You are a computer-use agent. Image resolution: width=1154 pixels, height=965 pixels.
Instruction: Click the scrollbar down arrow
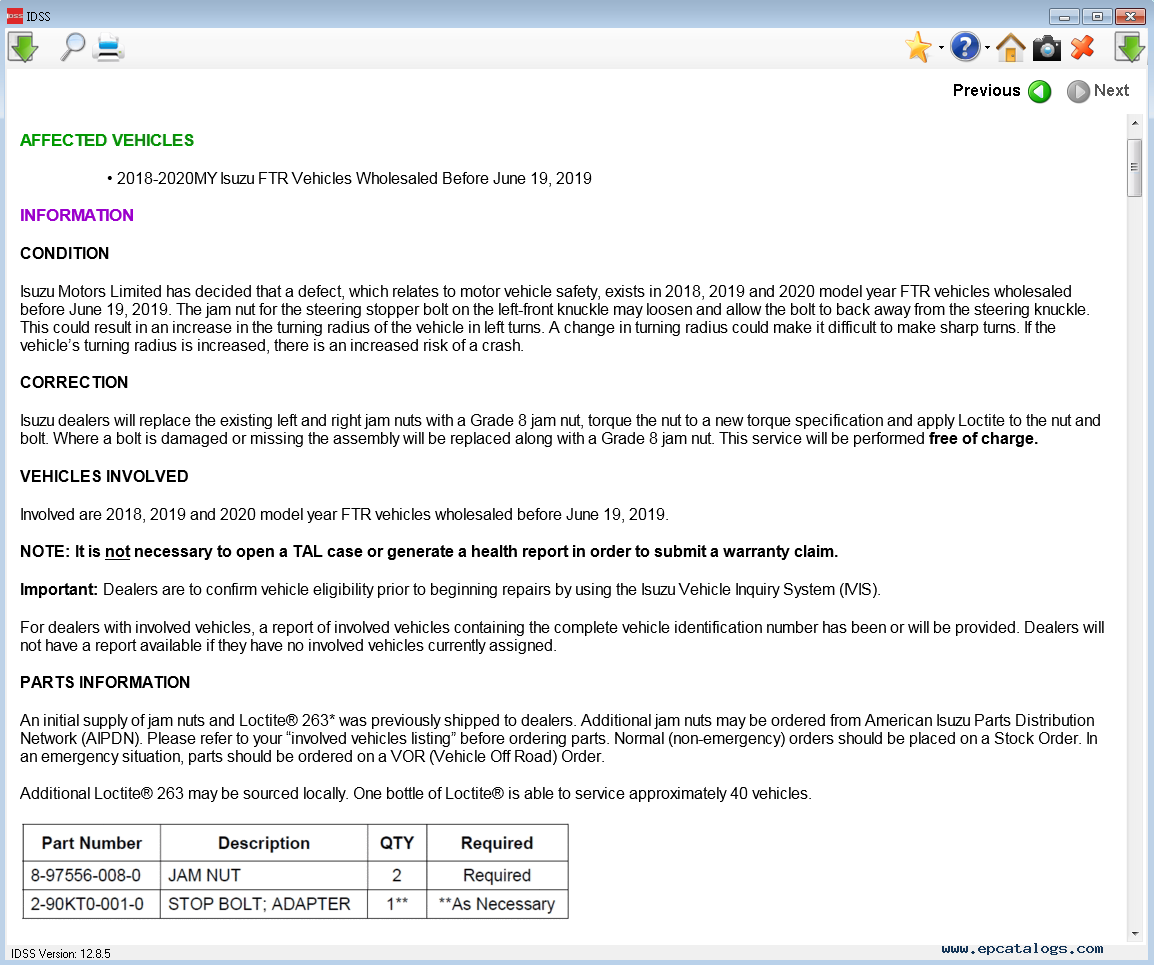(x=1134, y=935)
